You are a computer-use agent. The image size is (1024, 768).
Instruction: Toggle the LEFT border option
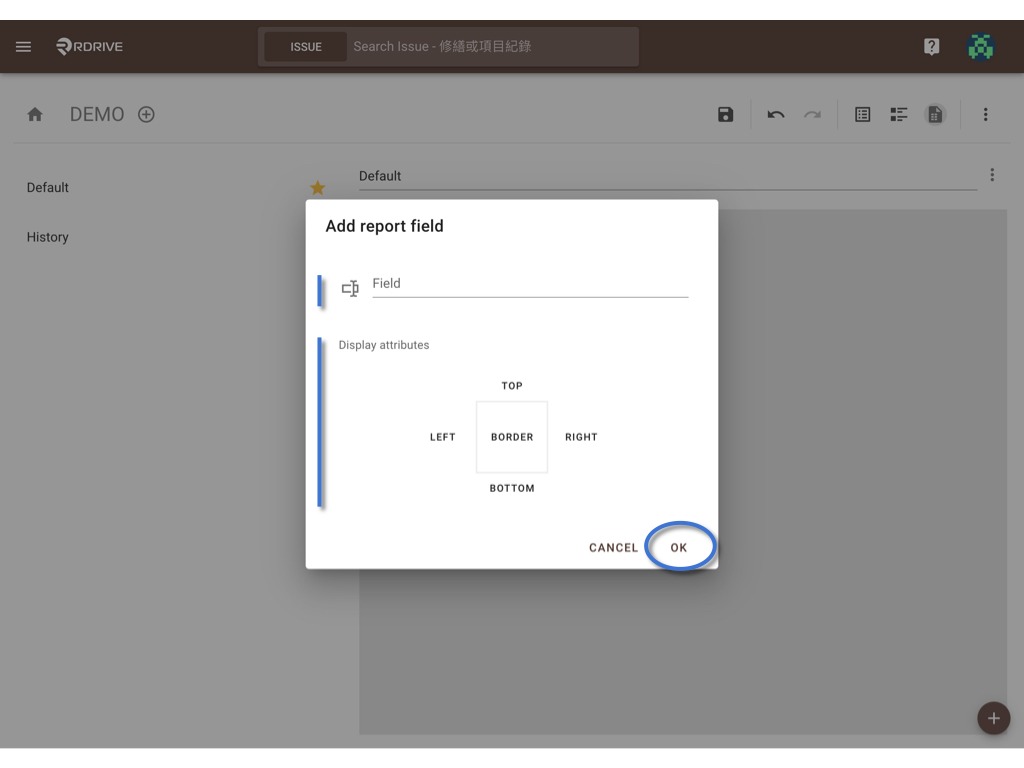pos(442,437)
